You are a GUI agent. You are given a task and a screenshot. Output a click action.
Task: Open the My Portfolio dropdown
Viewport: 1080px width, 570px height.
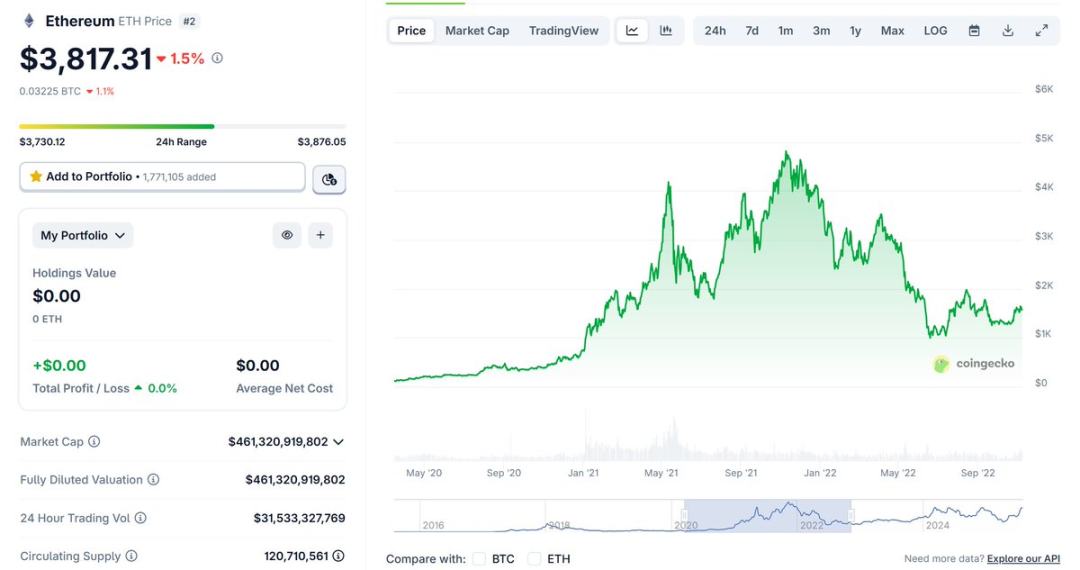click(83, 236)
